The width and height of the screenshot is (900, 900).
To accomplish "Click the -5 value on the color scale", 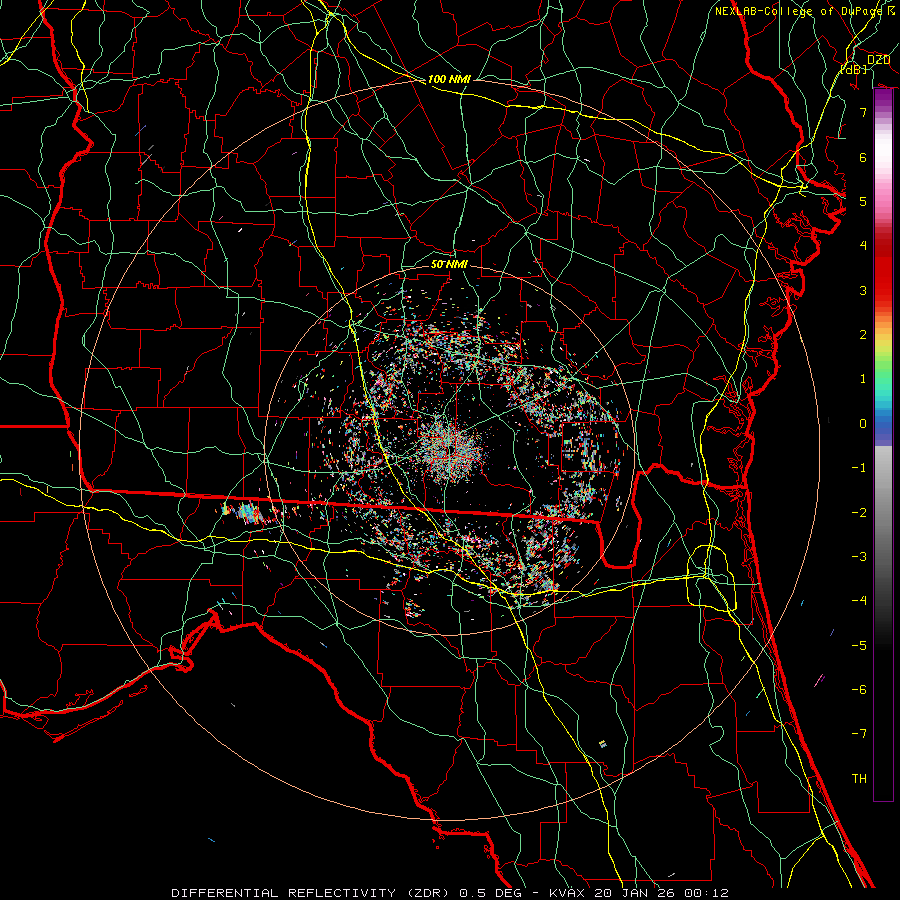I will coord(859,646).
